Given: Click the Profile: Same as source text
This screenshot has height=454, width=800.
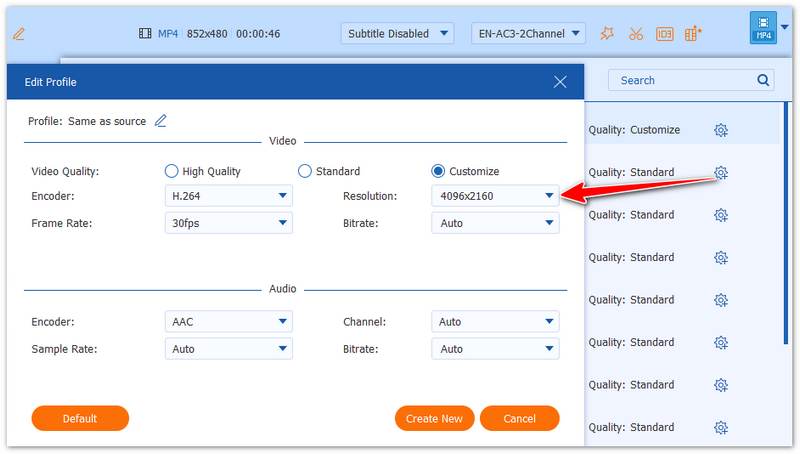Looking at the screenshot, I should pos(87,121).
